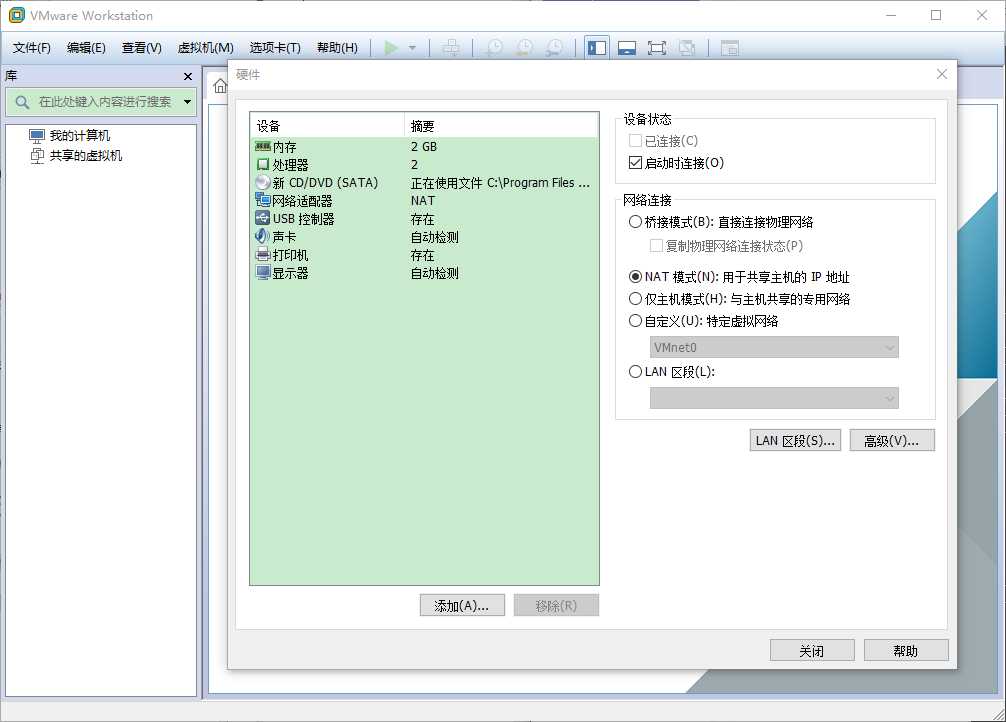
Task: Click the 设备 column header
Action: 327,126
